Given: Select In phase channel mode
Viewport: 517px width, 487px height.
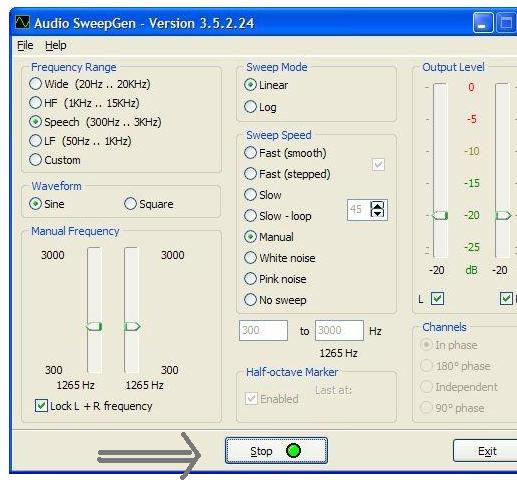Looking at the screenshot, I should [449, 345].
